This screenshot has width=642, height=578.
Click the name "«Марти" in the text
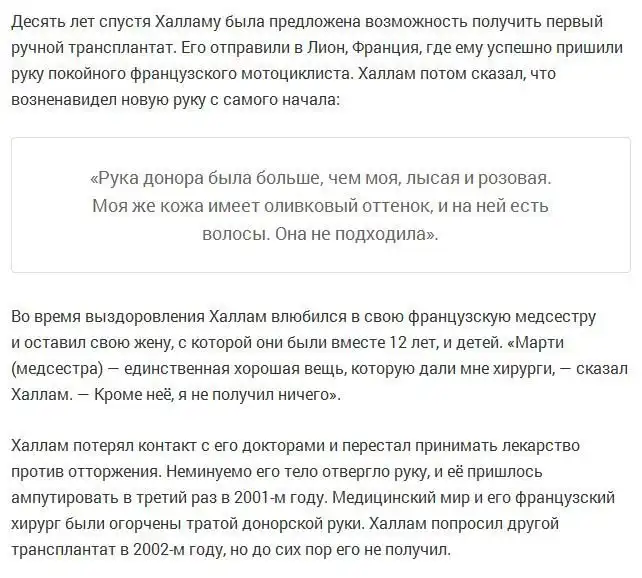pyautogui.click(x=536, y=342)
